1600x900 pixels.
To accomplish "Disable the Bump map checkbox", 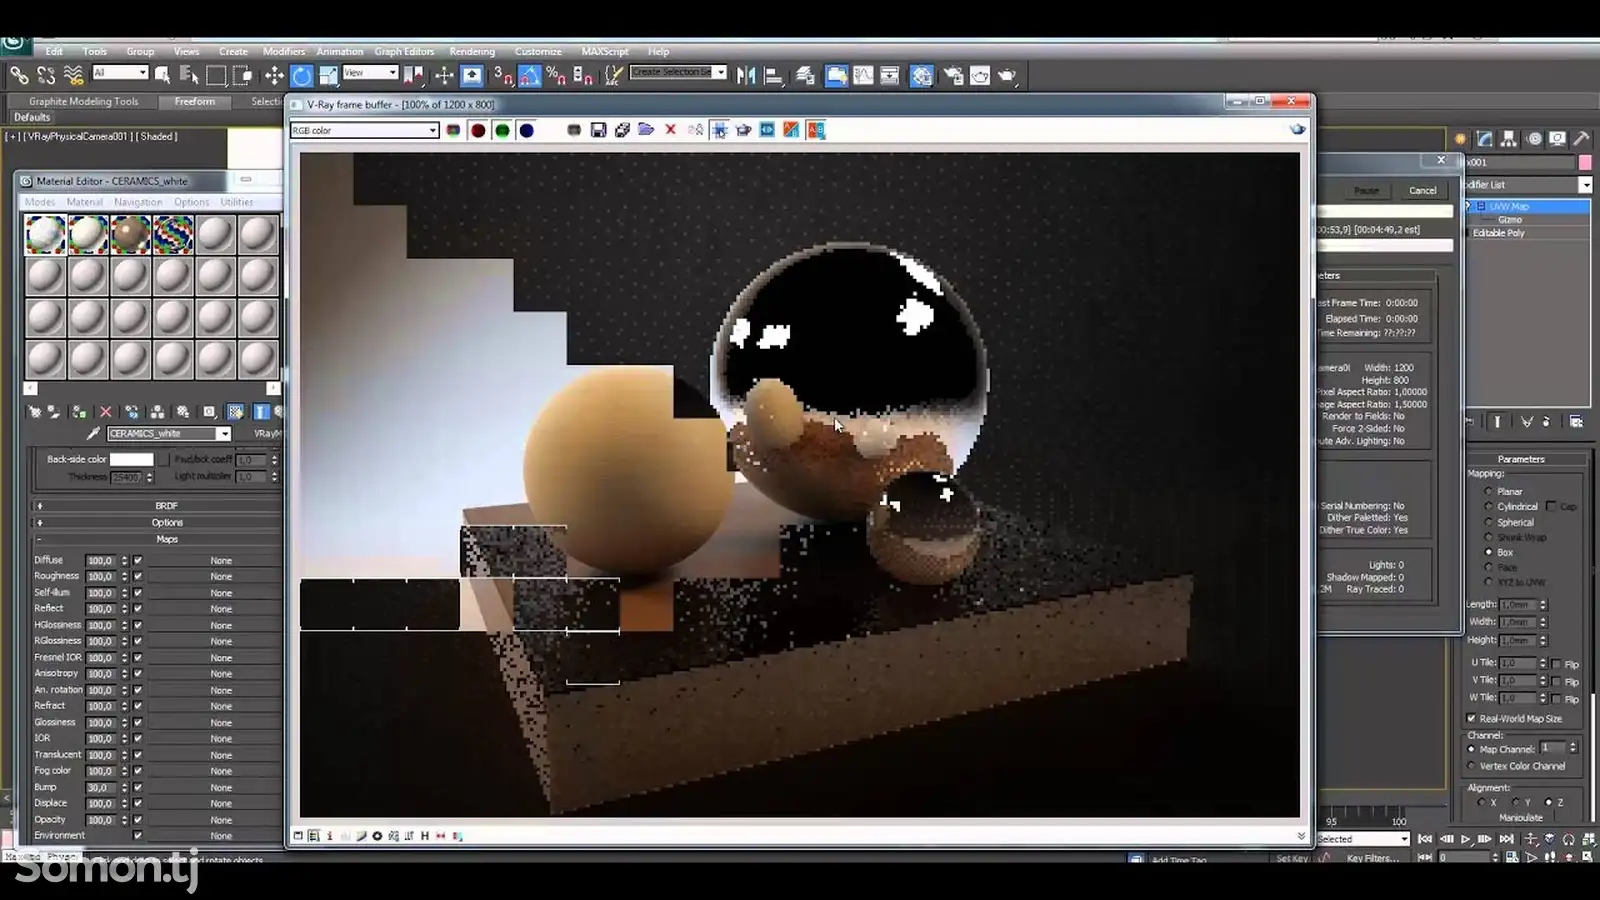I will click(x=138, y=788).
